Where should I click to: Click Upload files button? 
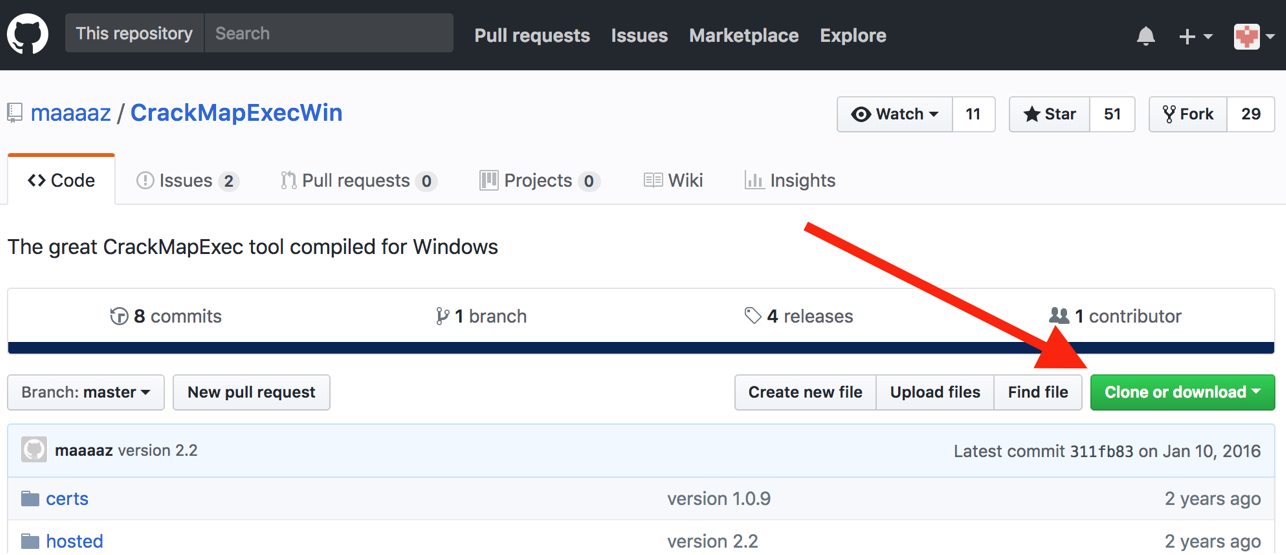click(935, 392)
